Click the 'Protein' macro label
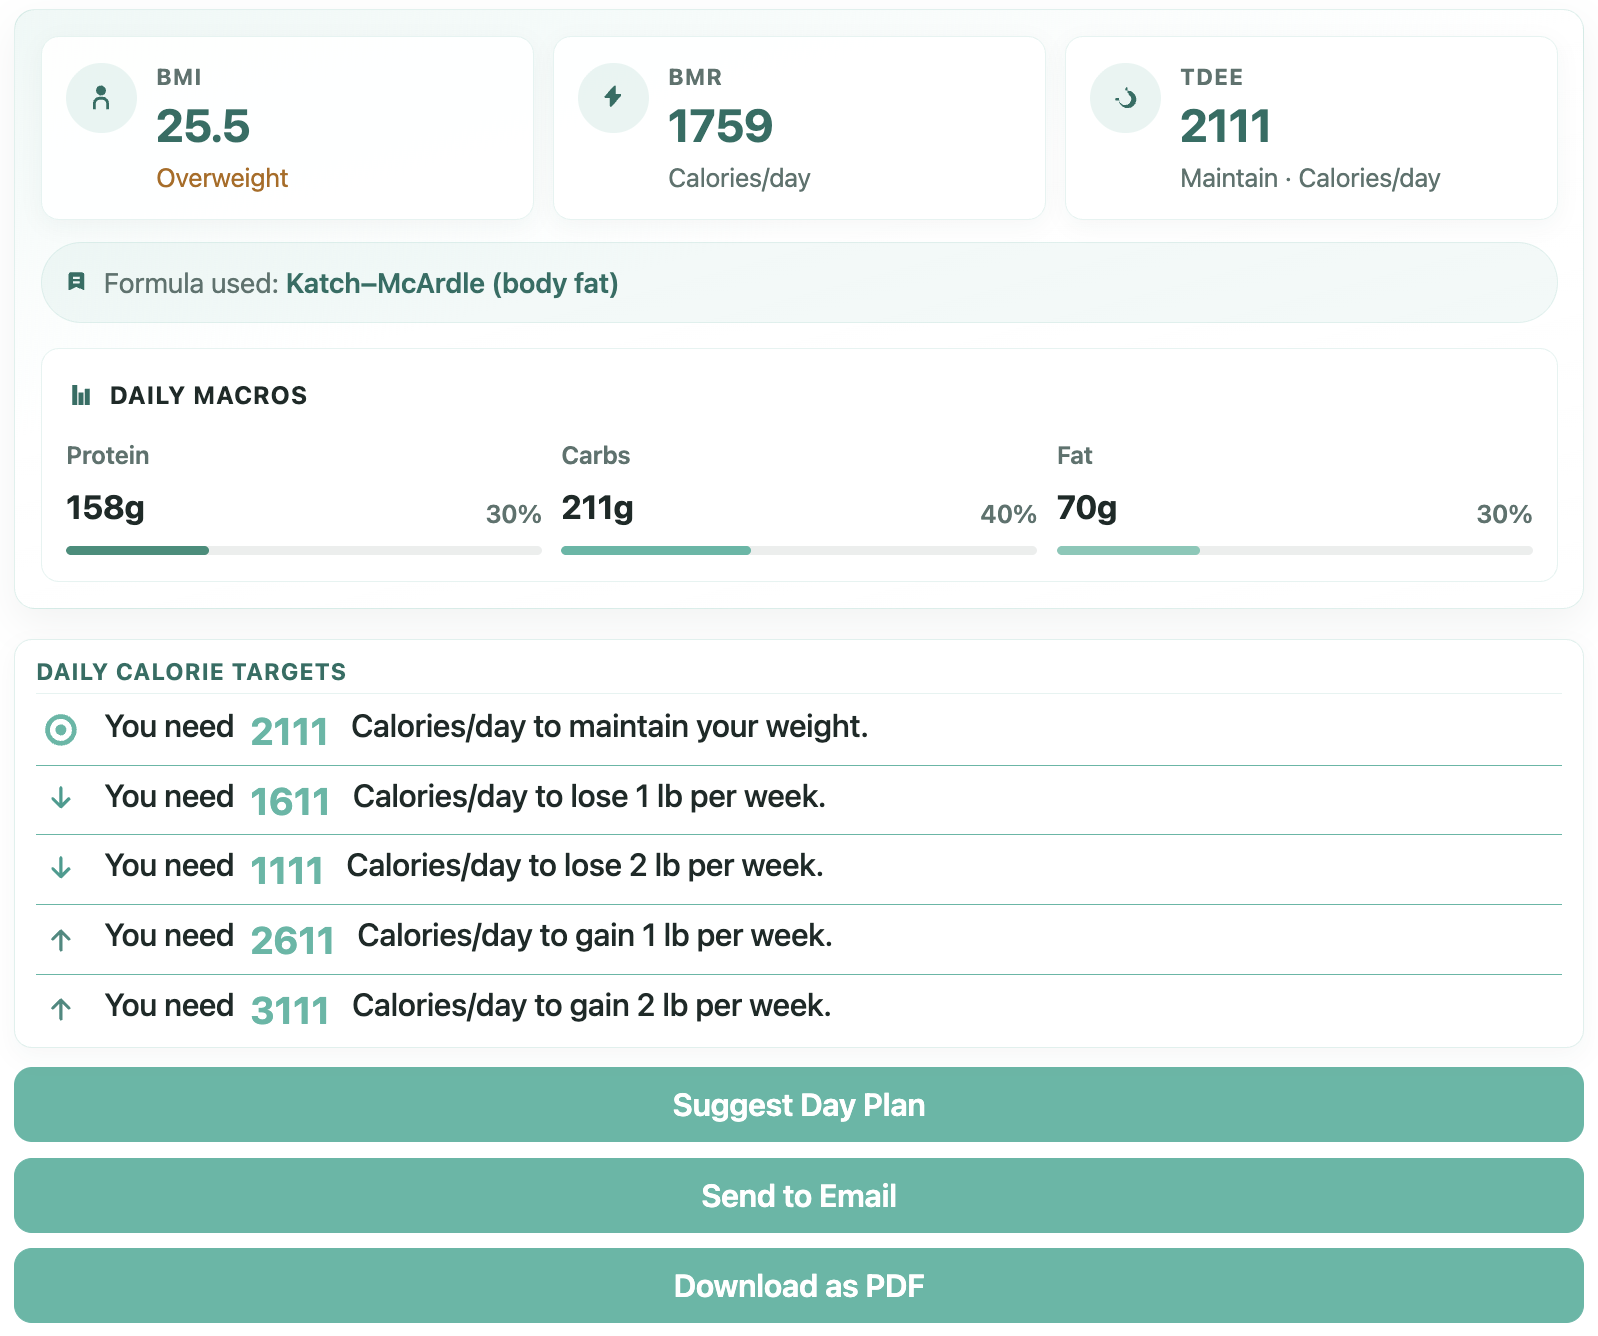 click(x=107, y=456)
